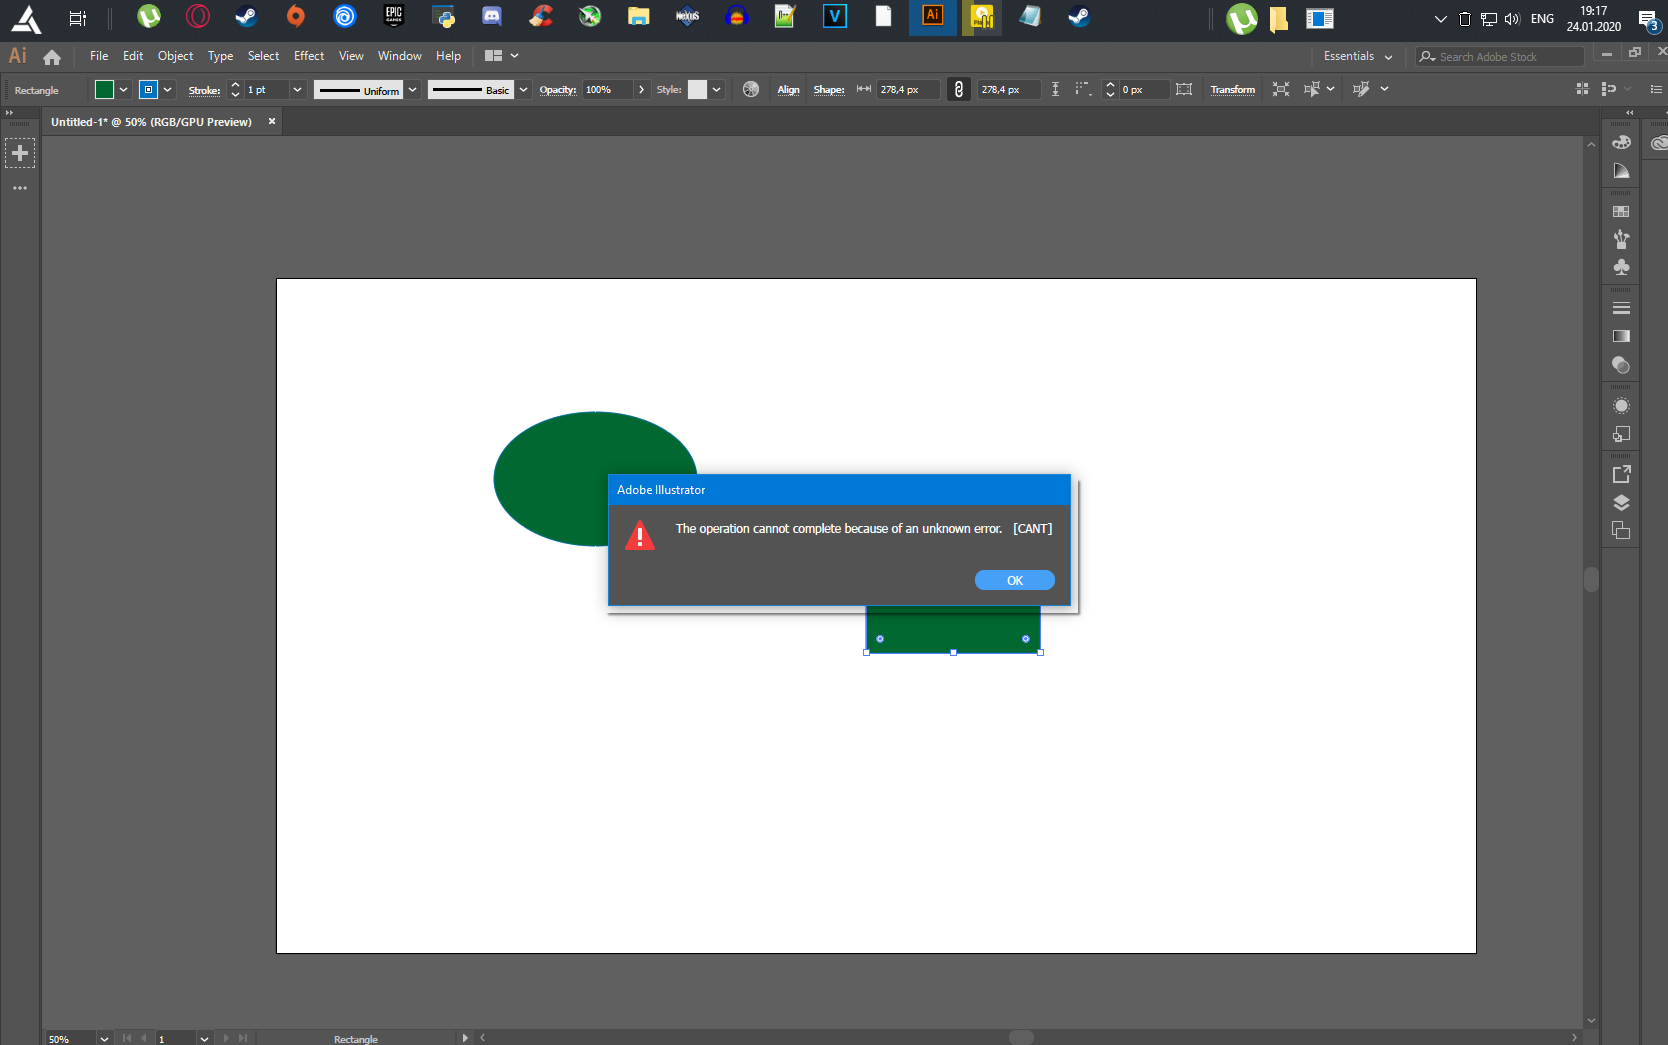Open the Type menu
This screenshot has width=1668, height=1045.
[220, 56]
